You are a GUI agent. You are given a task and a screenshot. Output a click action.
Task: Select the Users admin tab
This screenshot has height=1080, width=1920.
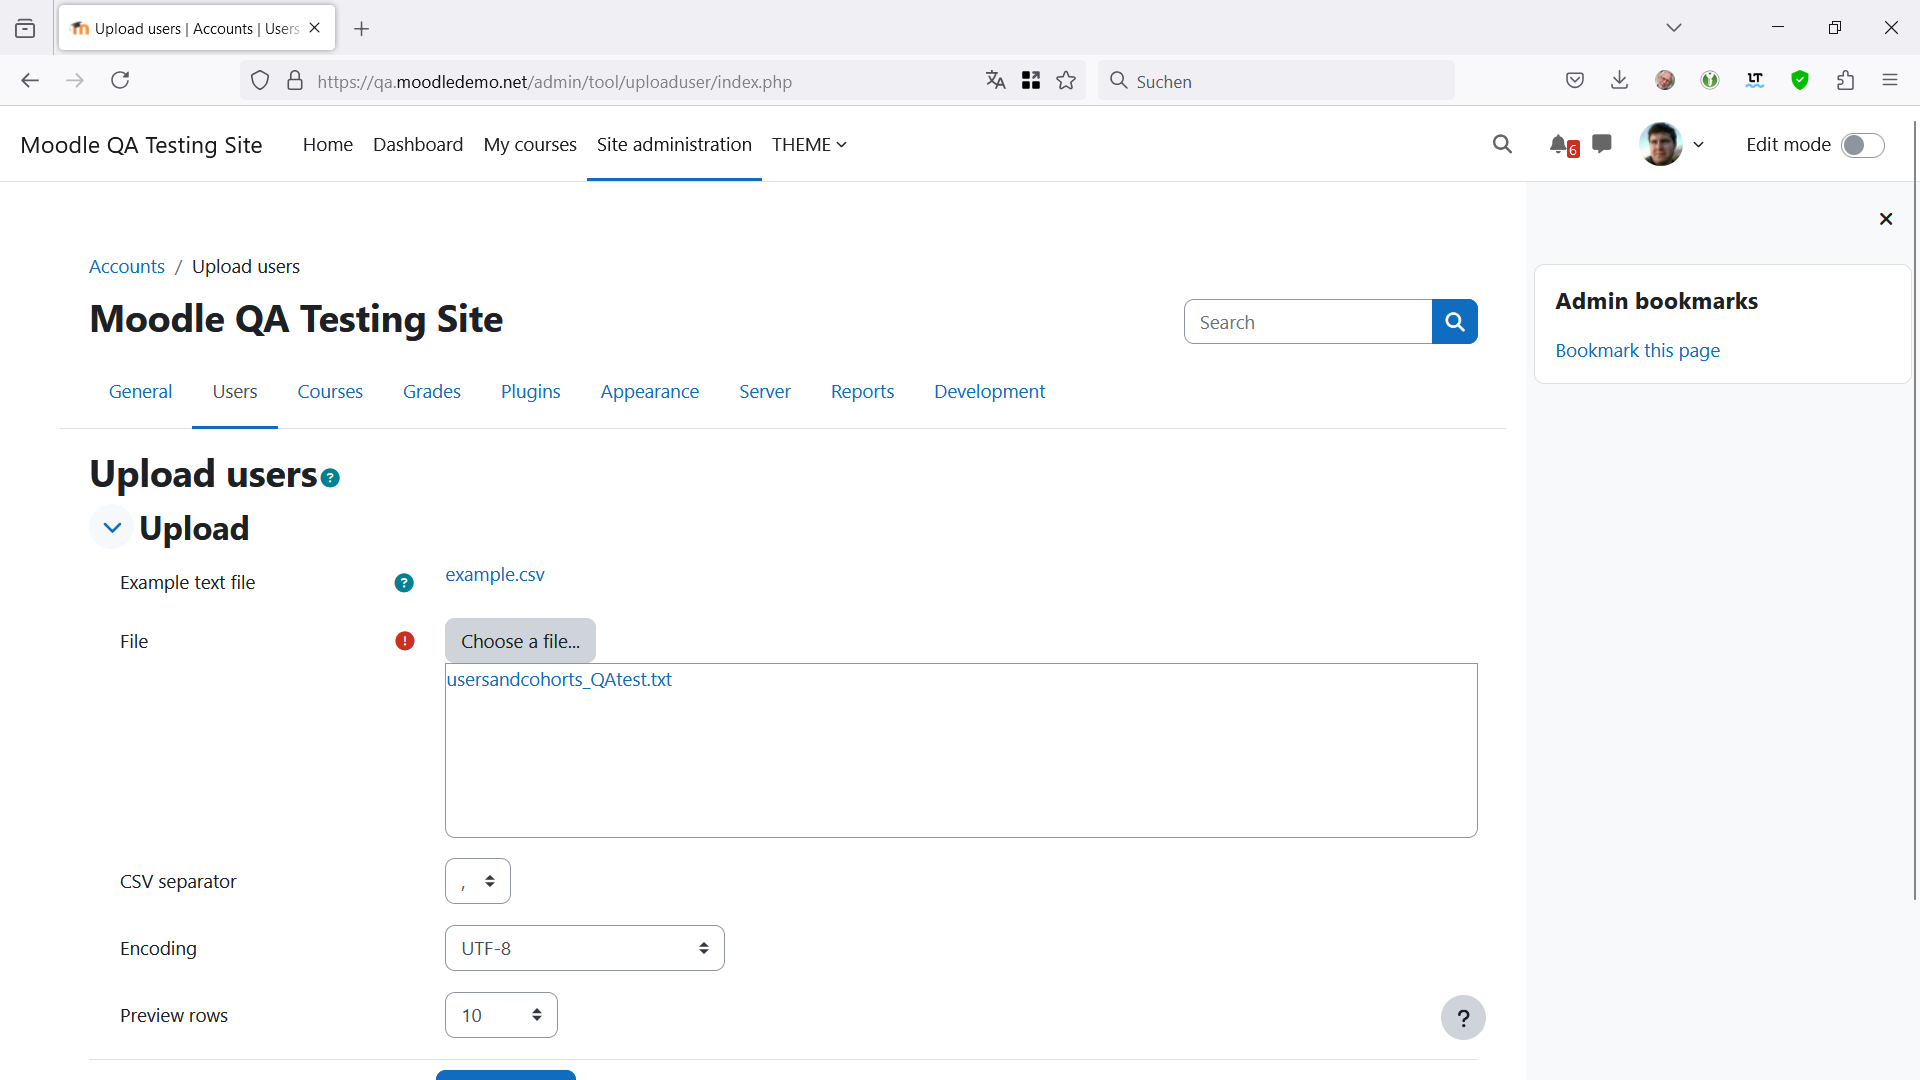(x=235, y=392)
